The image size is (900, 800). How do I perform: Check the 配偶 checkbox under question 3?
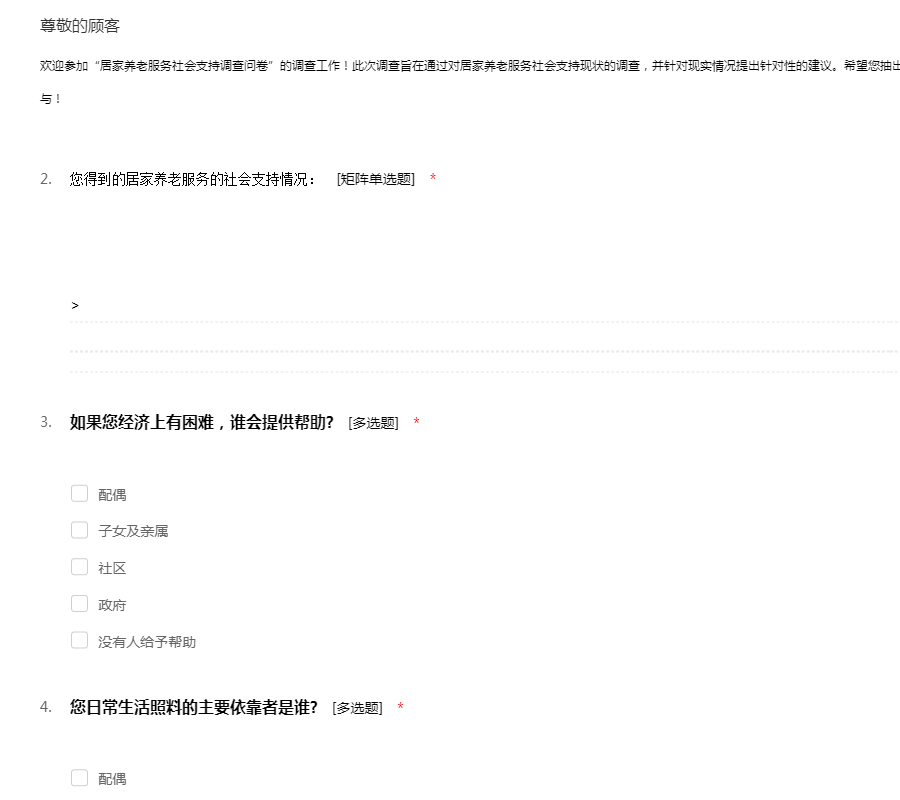pos(80,493)
